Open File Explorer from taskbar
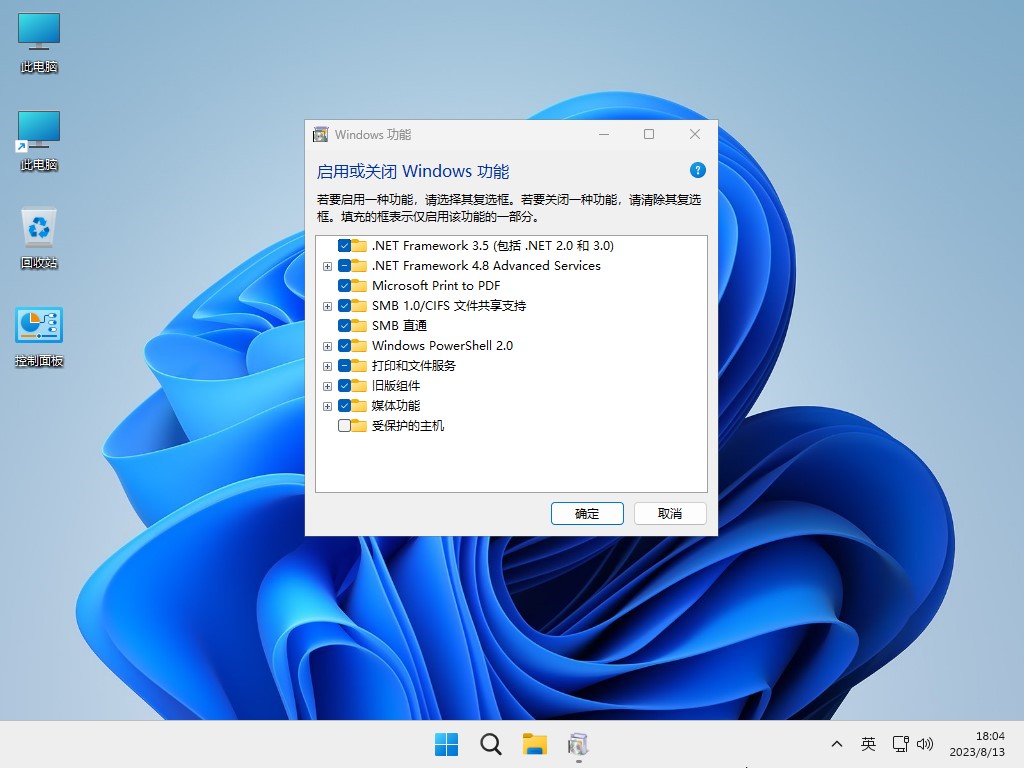 (534, 744)
